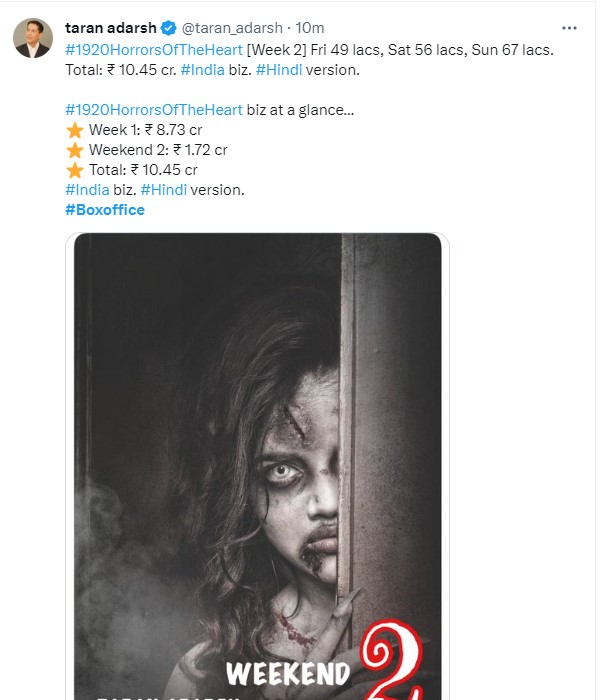
Task: Open taran adarsh's profile picture
Action: [x=33, y=38]
